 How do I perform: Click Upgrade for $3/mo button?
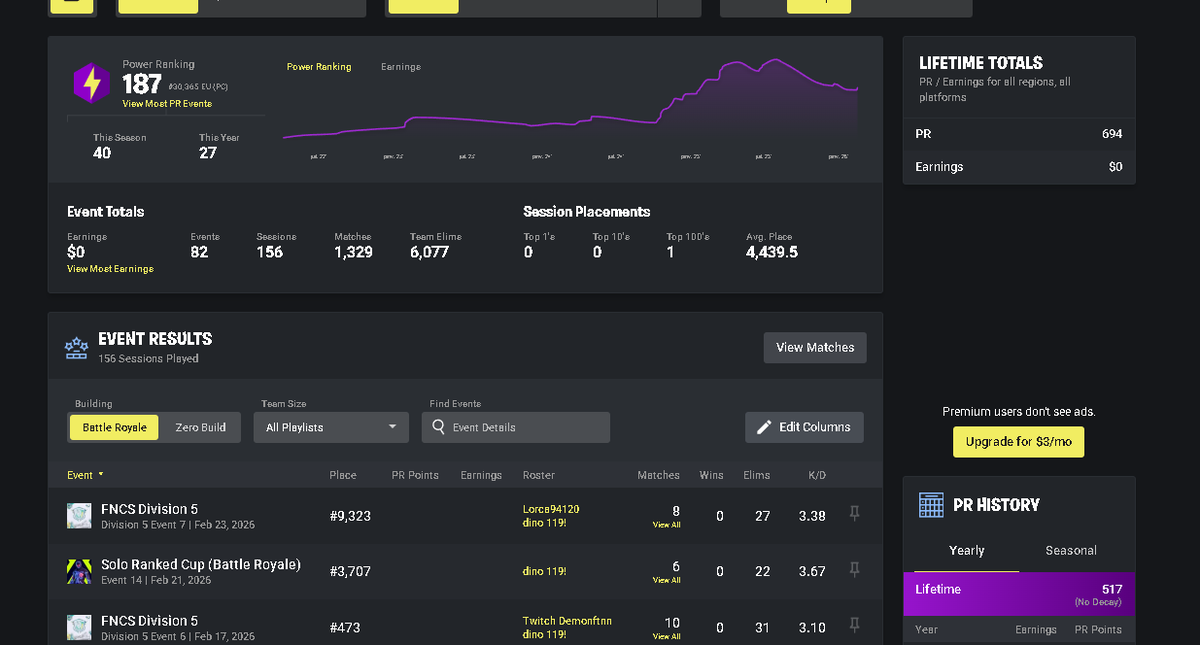(x=1018, y=442)
